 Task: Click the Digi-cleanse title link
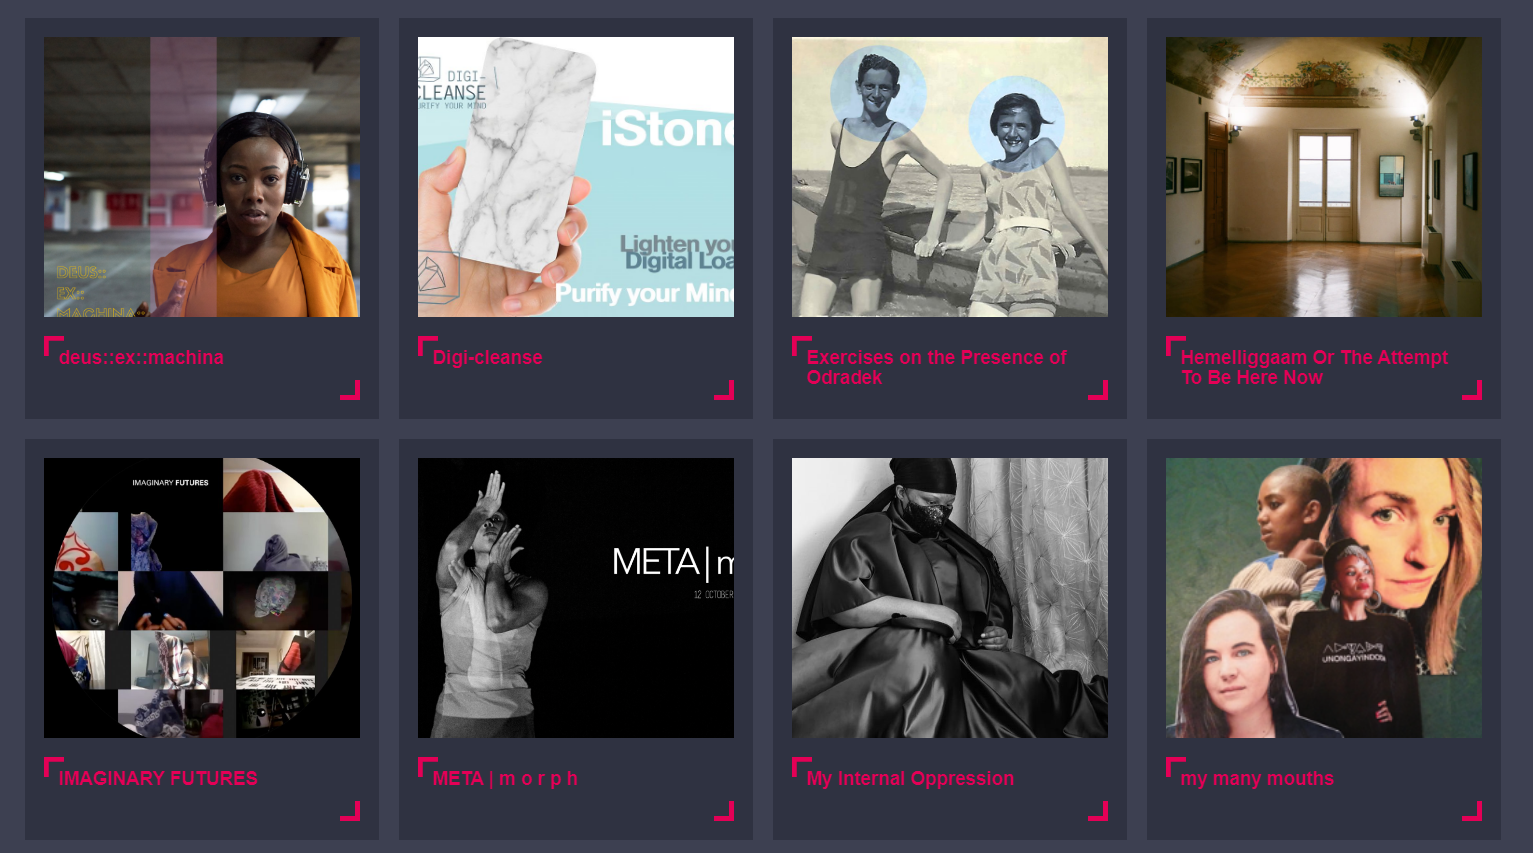click(488, 357)
